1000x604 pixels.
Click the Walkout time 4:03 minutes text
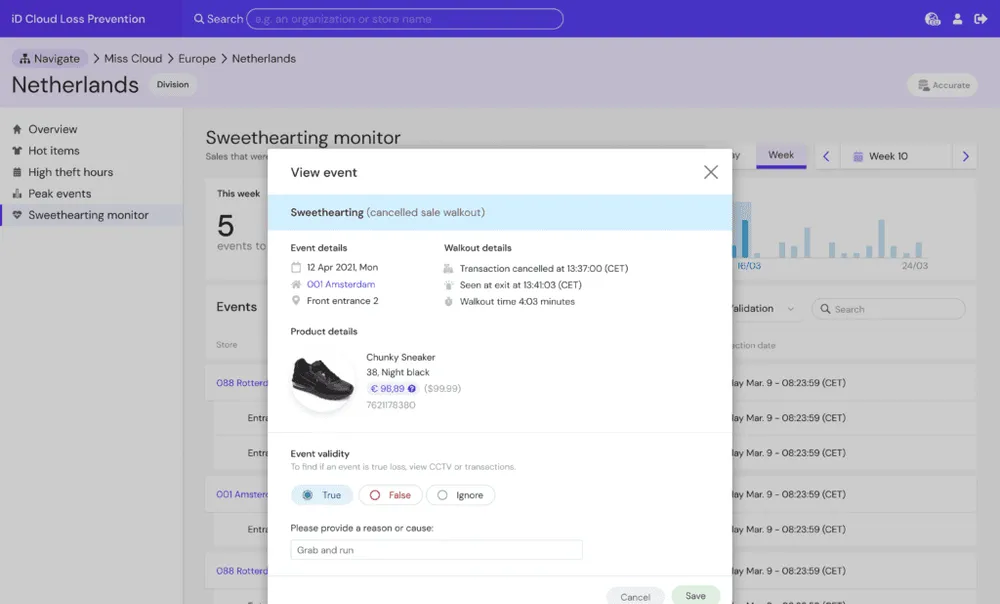[x=517, y=302]
